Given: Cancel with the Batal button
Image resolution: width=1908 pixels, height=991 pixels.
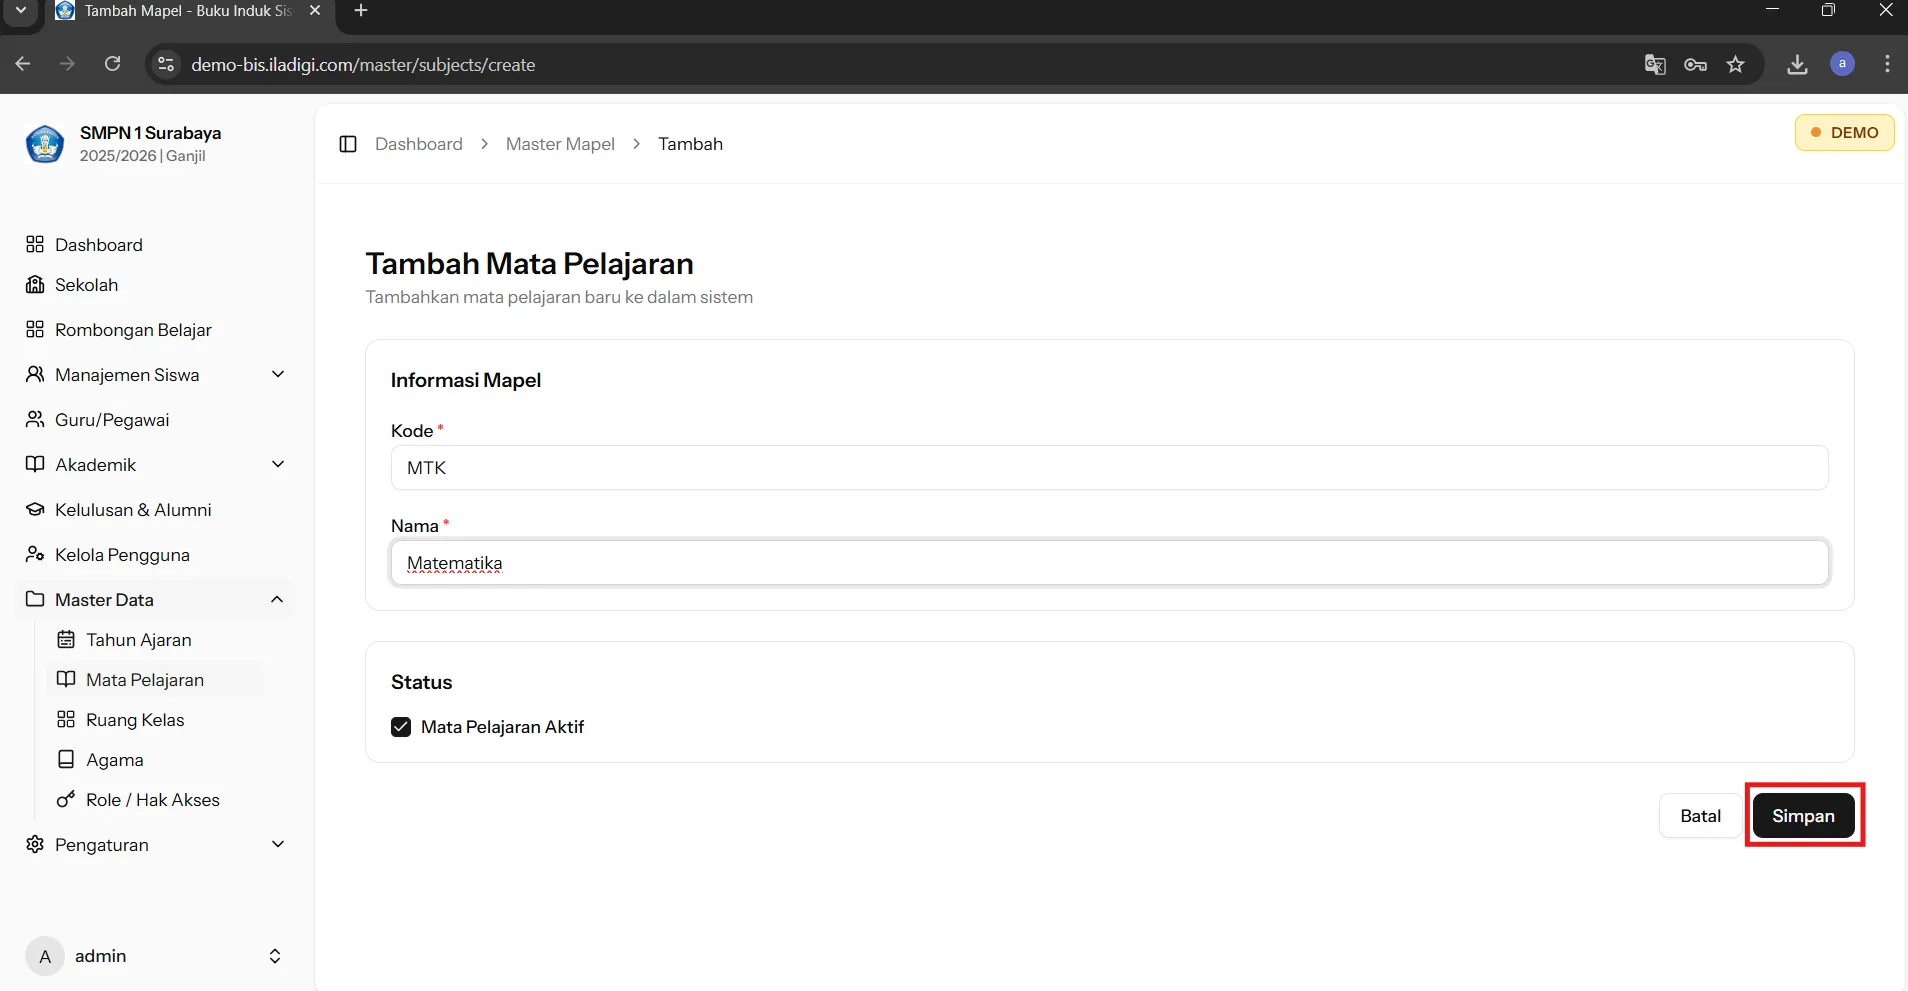Looking at the screenshot, I should [x=1700, y=816].
